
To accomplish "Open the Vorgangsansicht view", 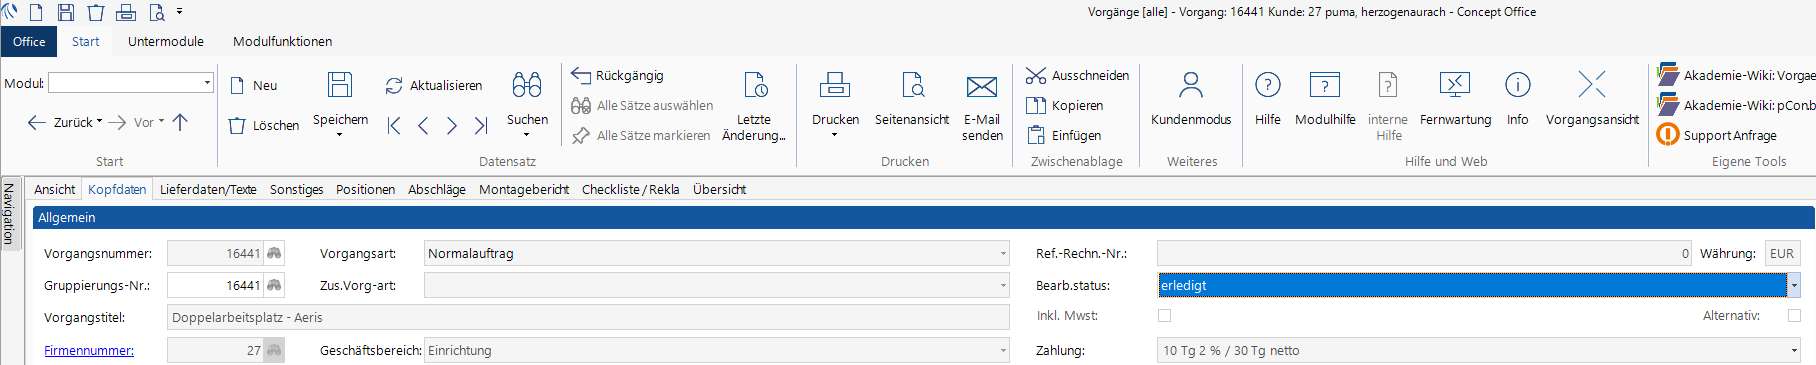I will coord(1592,85).
